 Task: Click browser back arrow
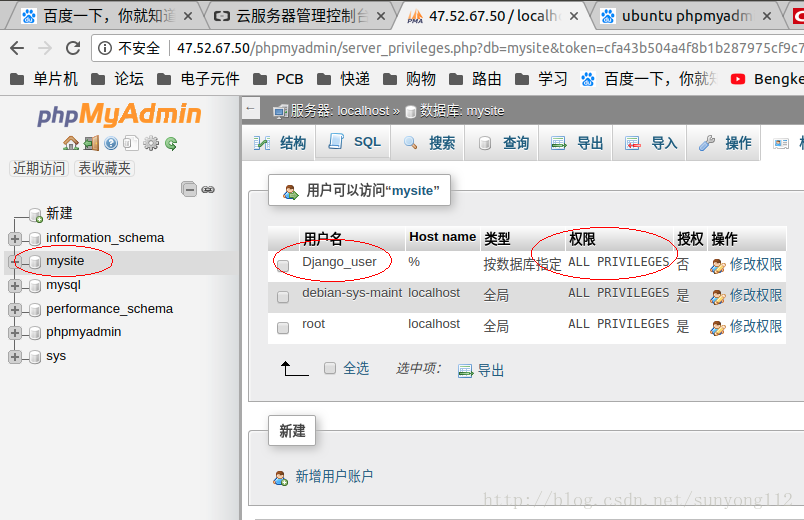tap(17, 48)
